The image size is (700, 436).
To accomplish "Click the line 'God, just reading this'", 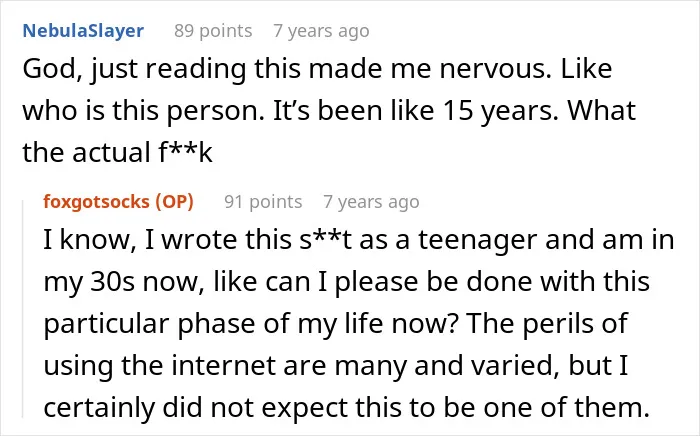I will click(x=317, y=70).
